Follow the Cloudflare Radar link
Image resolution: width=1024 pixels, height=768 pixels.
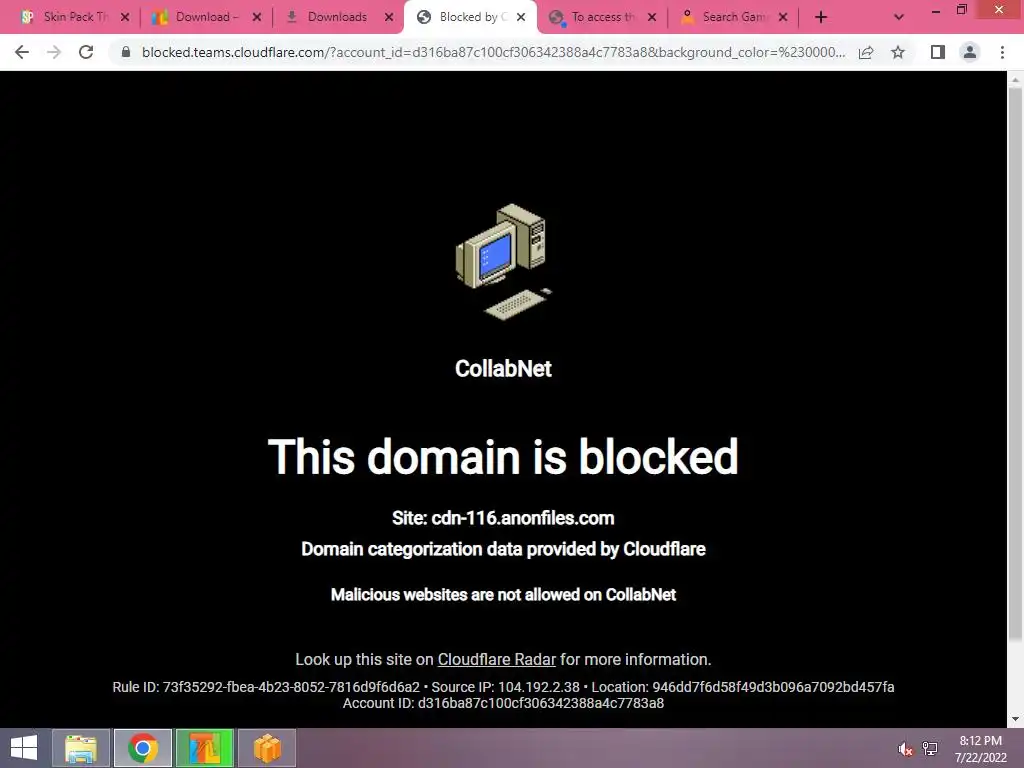tap(496, 660)
